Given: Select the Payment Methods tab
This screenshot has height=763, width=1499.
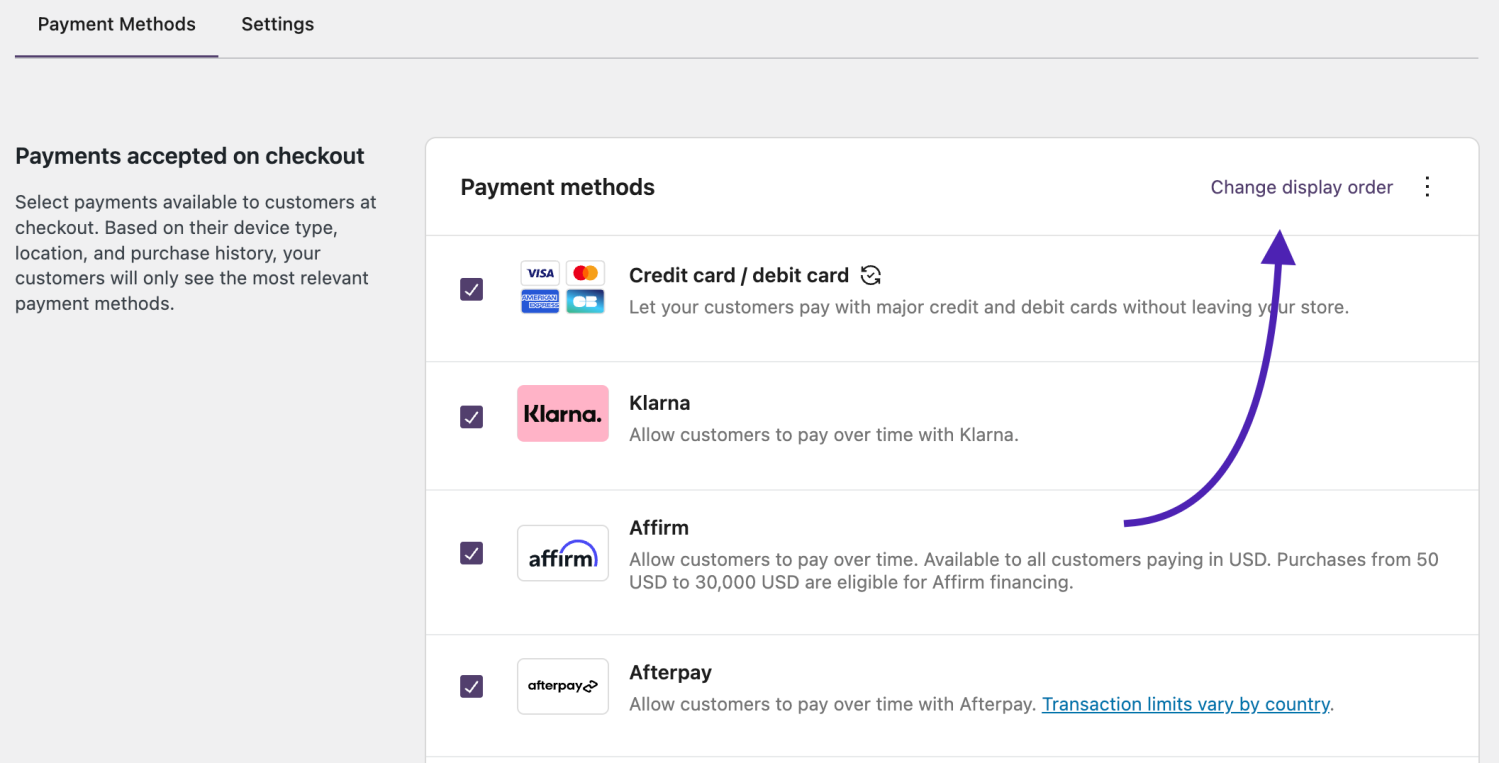Looking at the screenshot, I should [x=115, y=24].
